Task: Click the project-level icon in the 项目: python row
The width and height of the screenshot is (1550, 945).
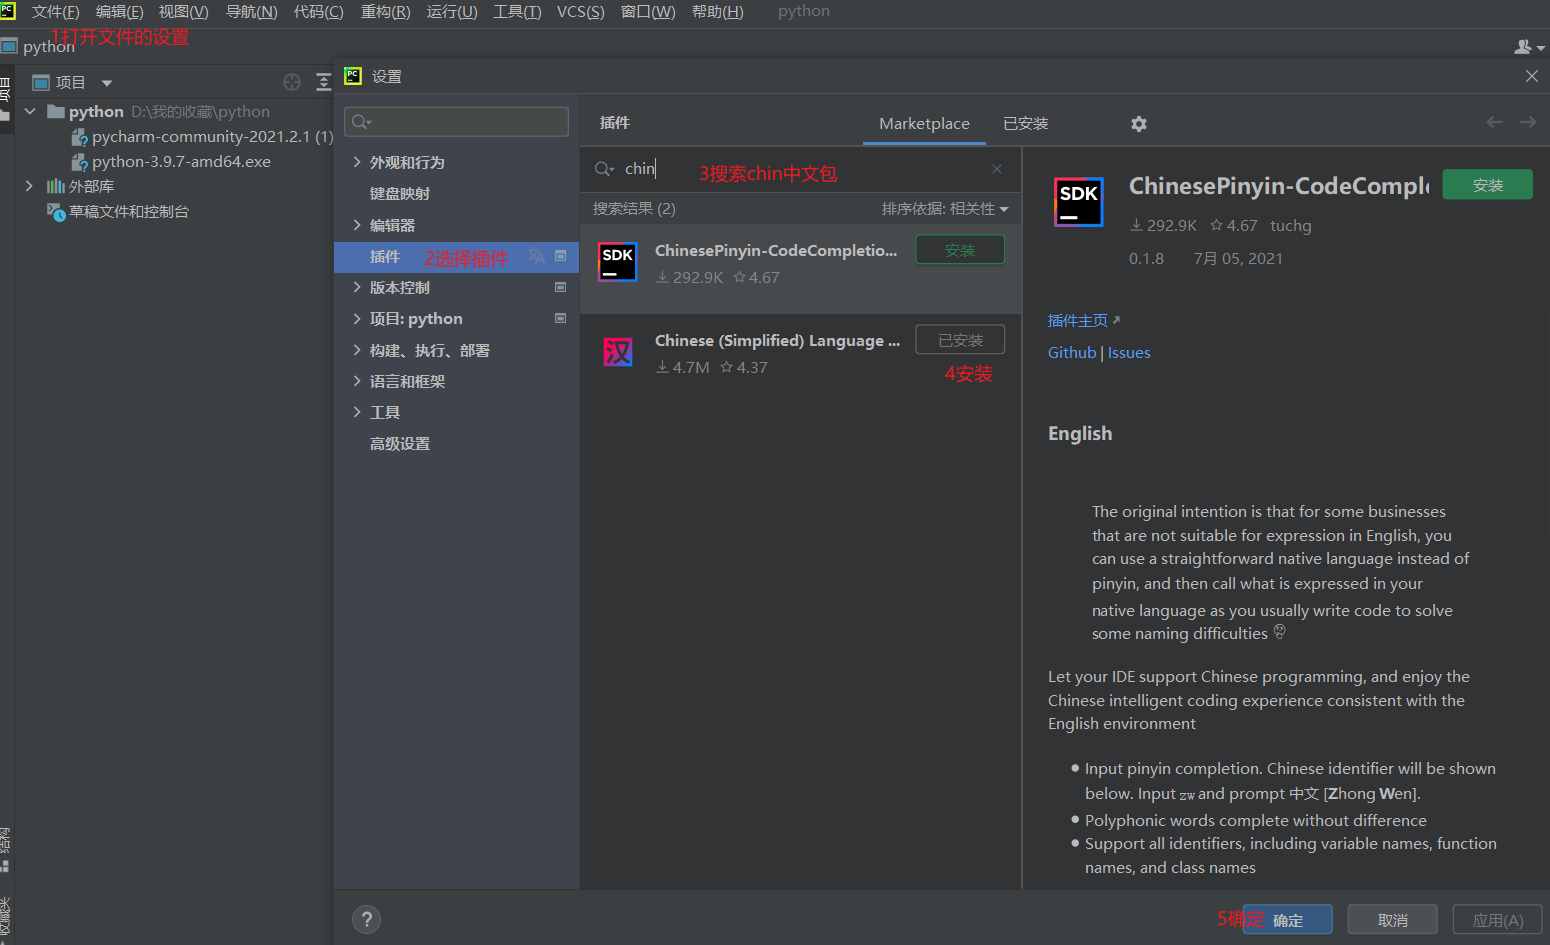Action: pyautogui.click(x=560, y=318)
